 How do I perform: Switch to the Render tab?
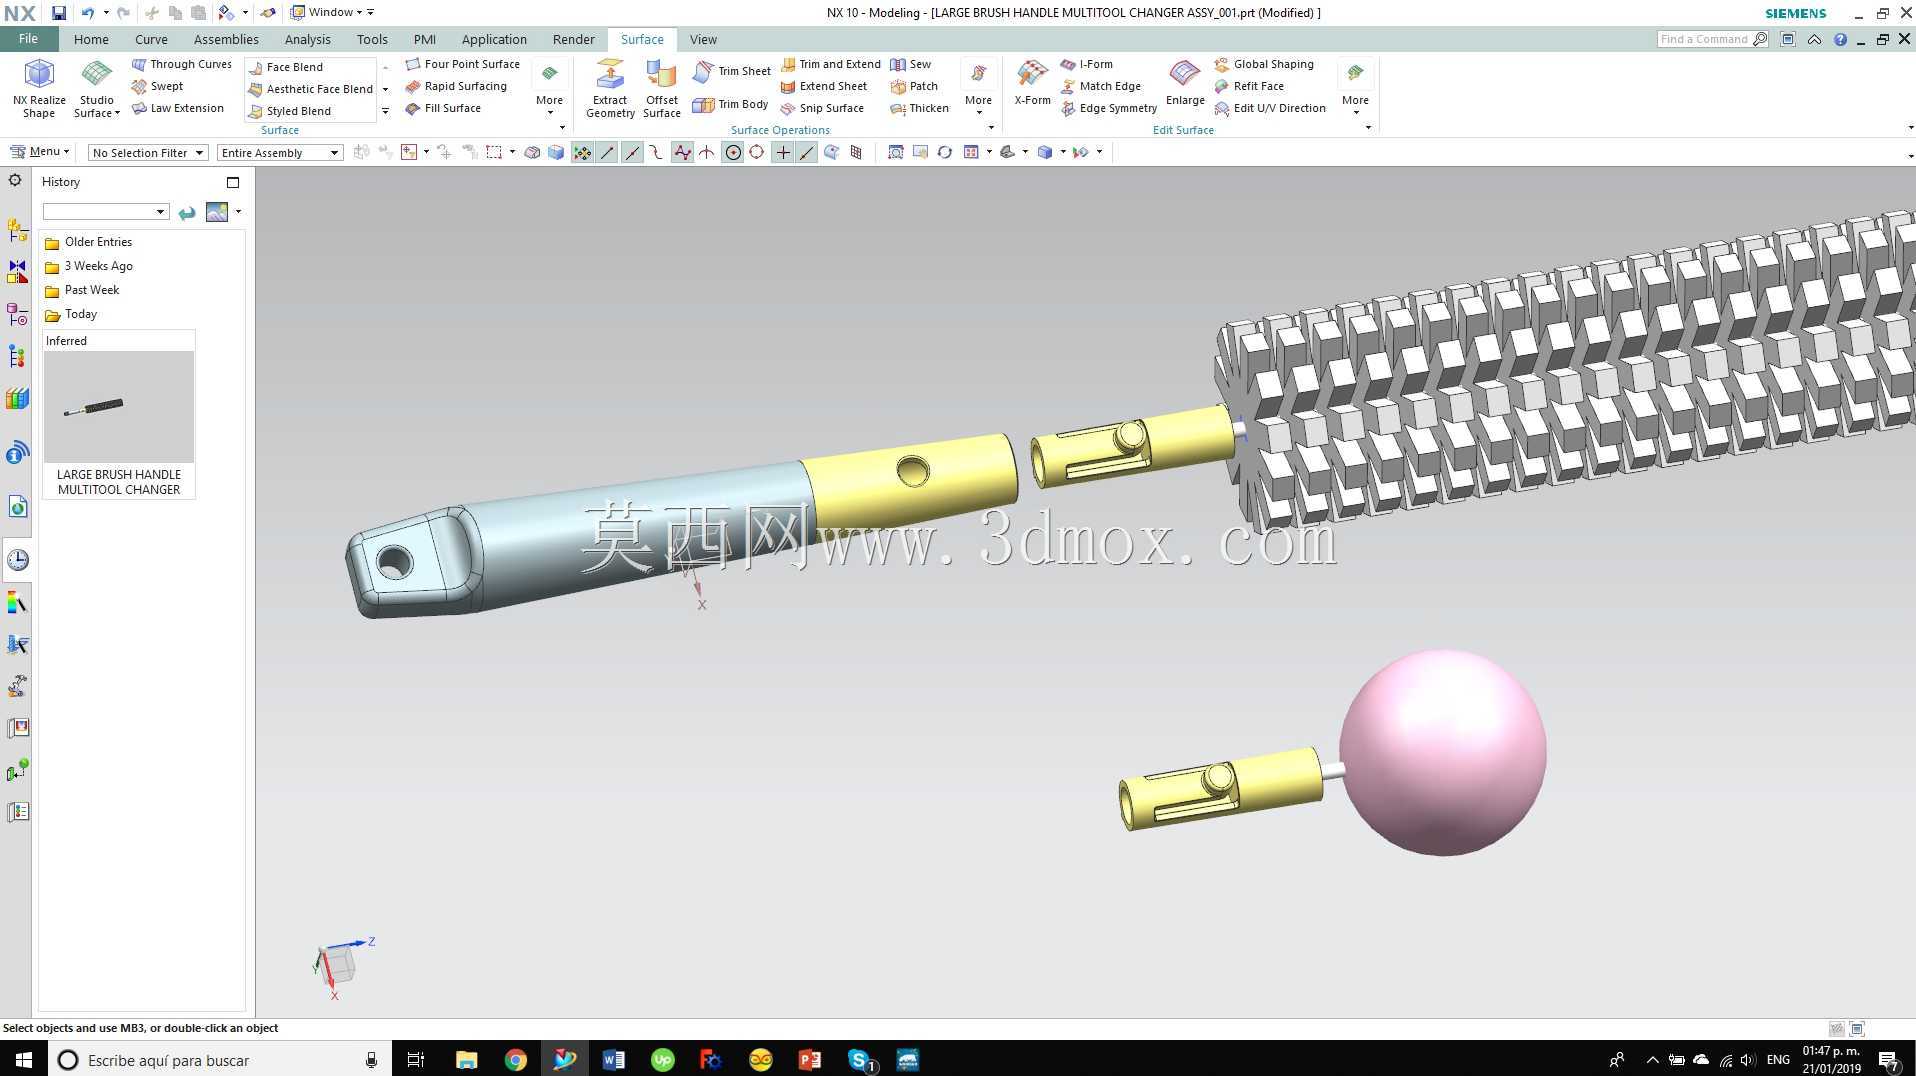tap(573, 39)
